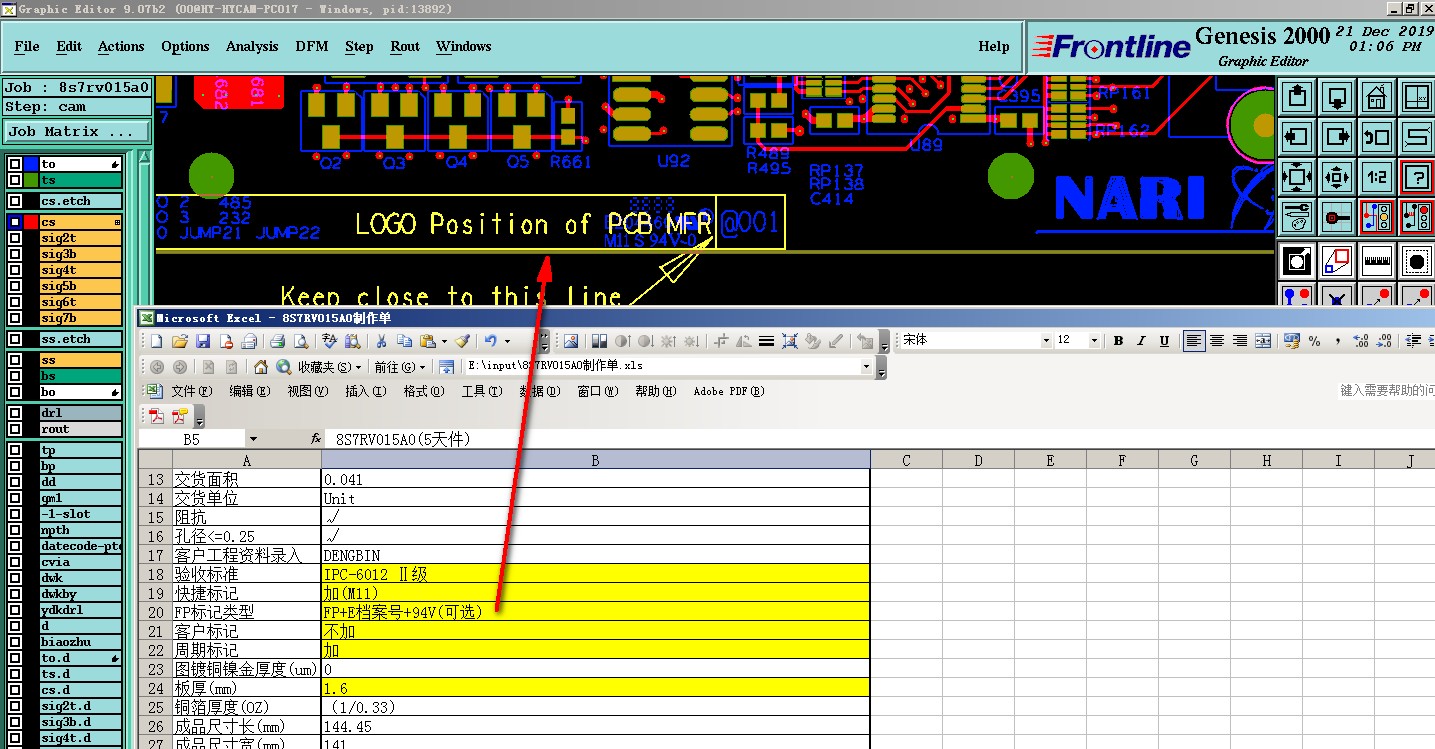Viewport: 1435px width, 749px height.
Task: Toggle checkbox for layer rout
Action: [x=14, y=429]
